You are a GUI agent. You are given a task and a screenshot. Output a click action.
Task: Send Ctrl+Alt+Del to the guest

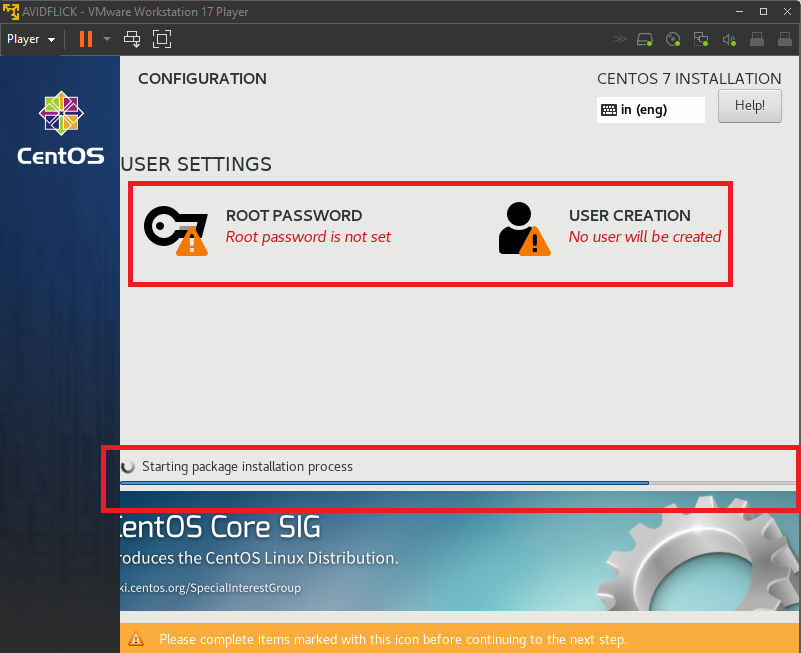coord(132,39)
